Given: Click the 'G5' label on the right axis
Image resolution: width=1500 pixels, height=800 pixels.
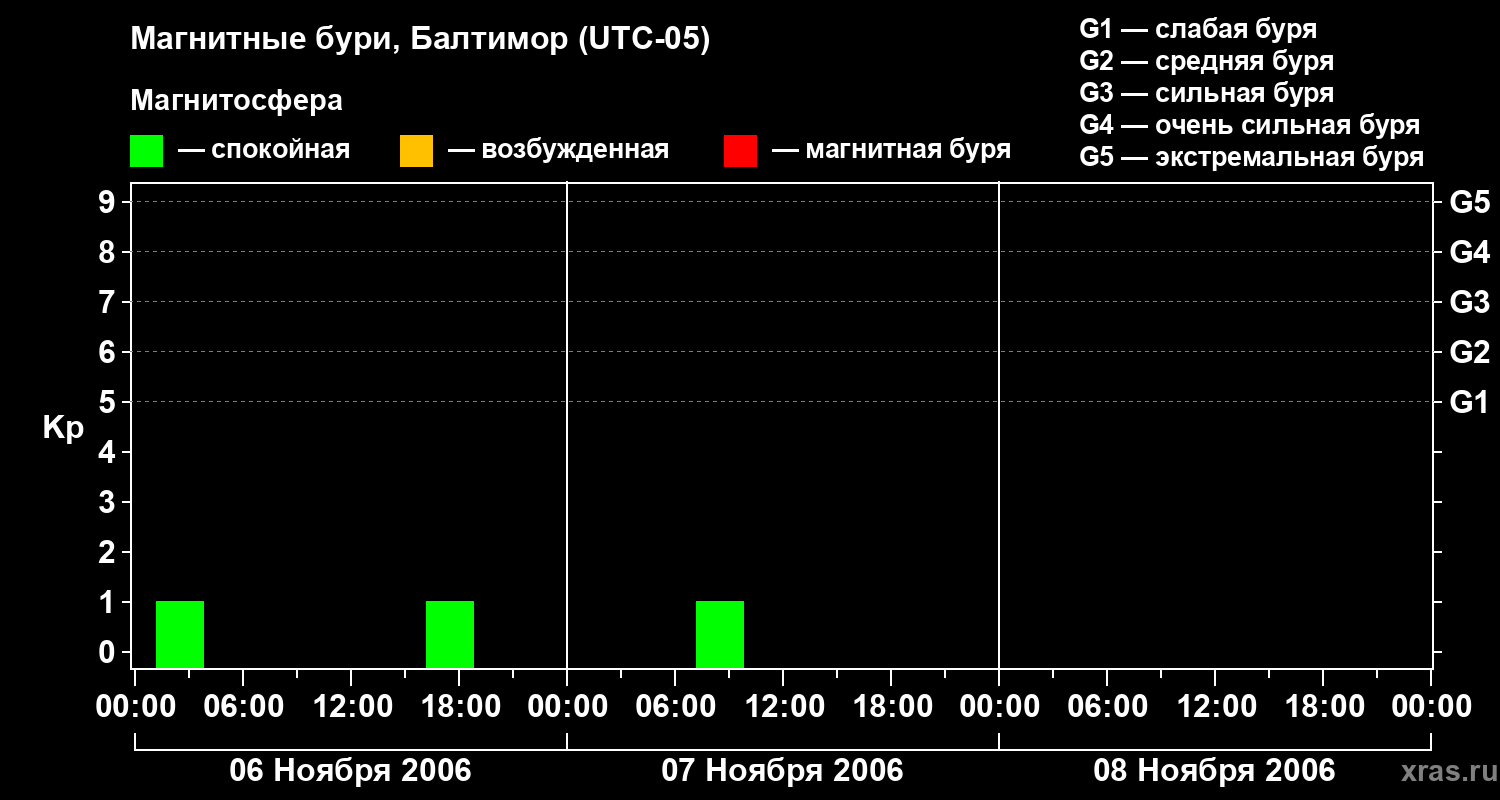Looking at the screenshot, I should [x=1469, y=202].
